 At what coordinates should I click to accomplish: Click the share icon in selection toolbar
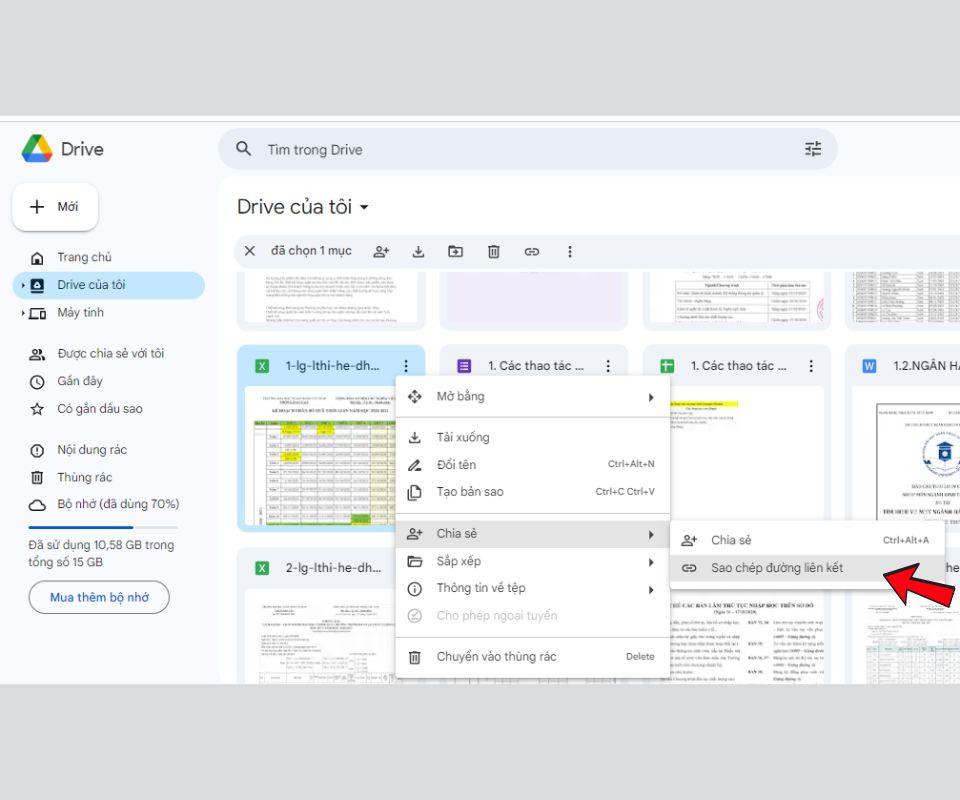(x=381, y=252)
